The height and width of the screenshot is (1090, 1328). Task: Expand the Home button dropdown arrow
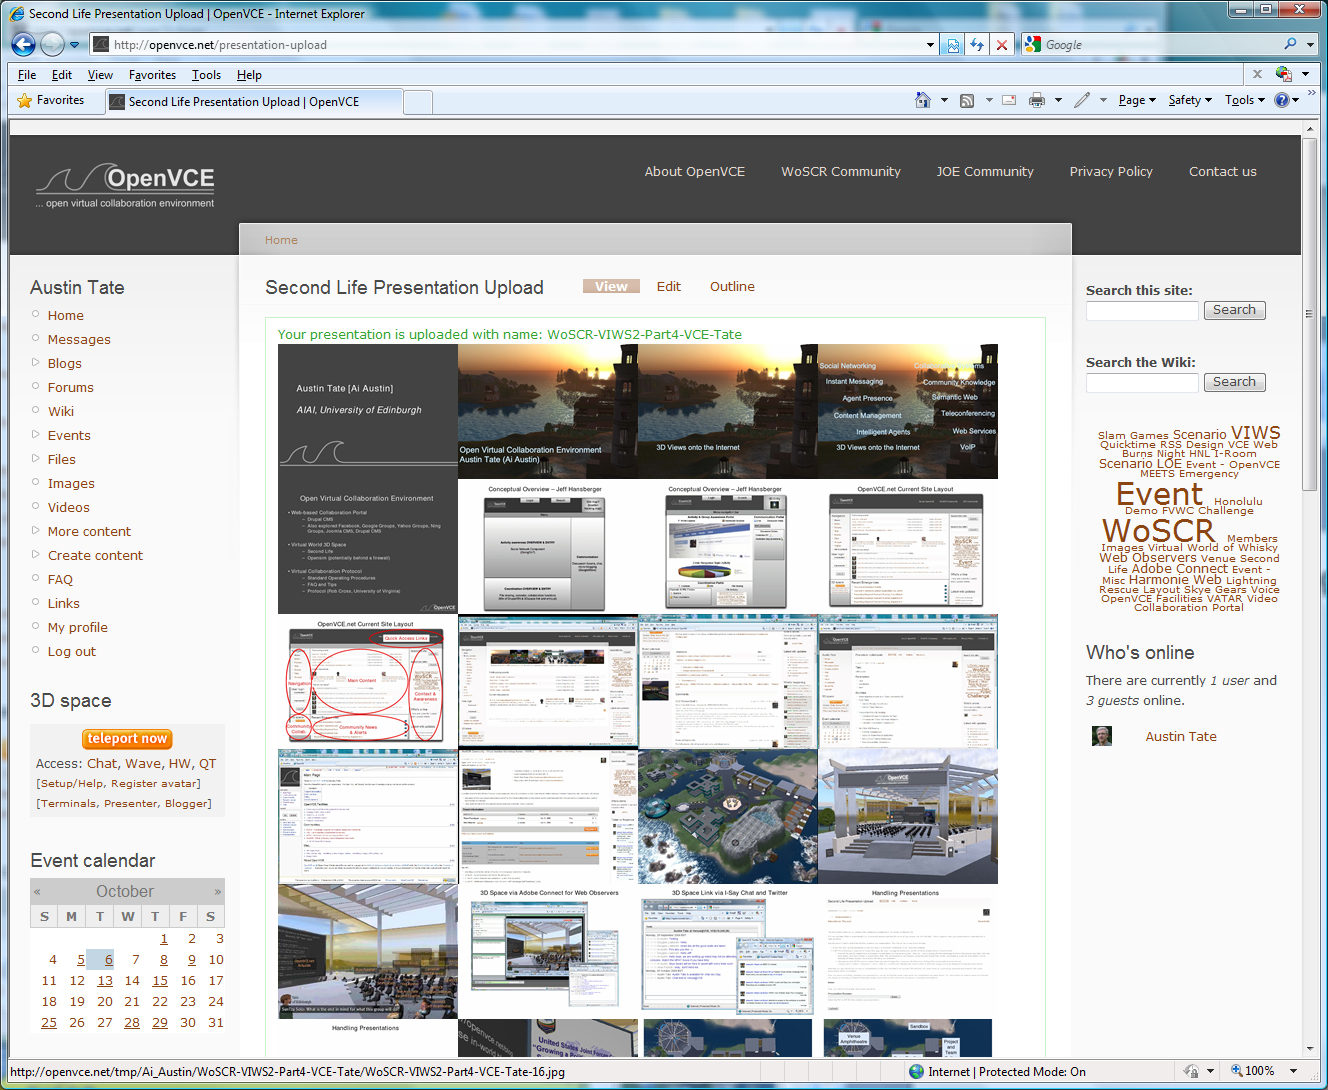click(944, 100)
